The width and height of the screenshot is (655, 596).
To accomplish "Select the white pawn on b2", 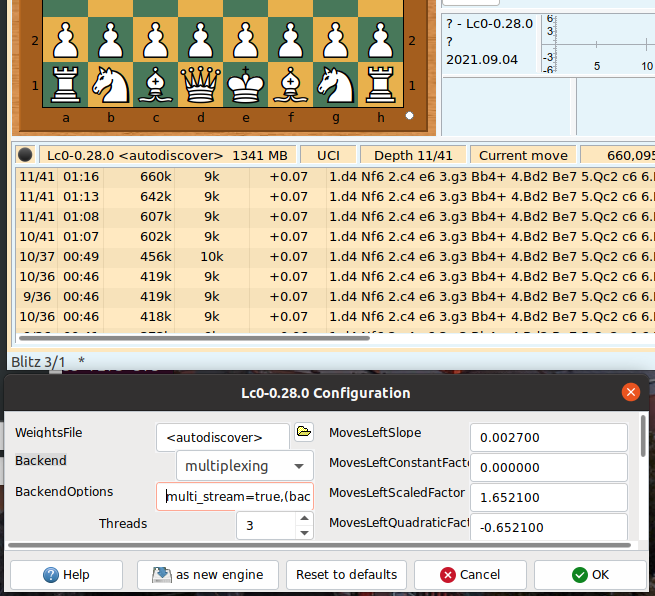I will [x=110, y=40].
